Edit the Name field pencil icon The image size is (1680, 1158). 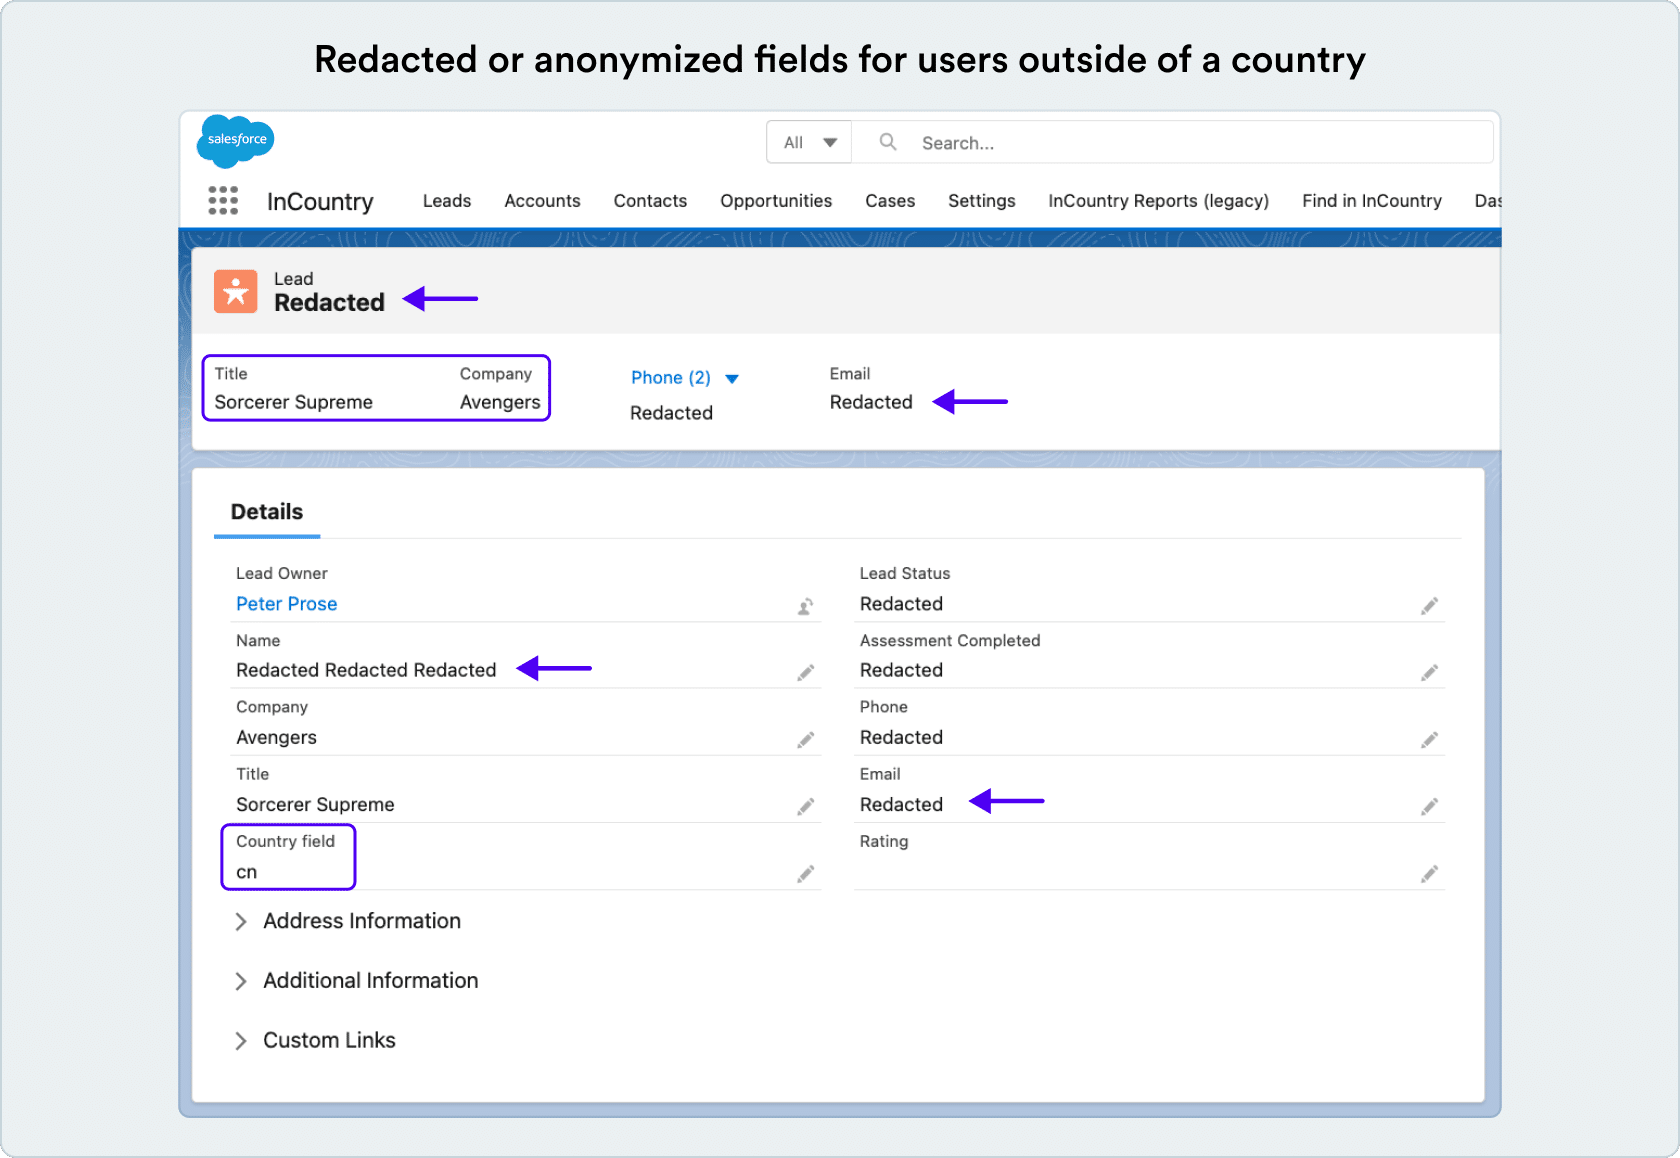805,673
